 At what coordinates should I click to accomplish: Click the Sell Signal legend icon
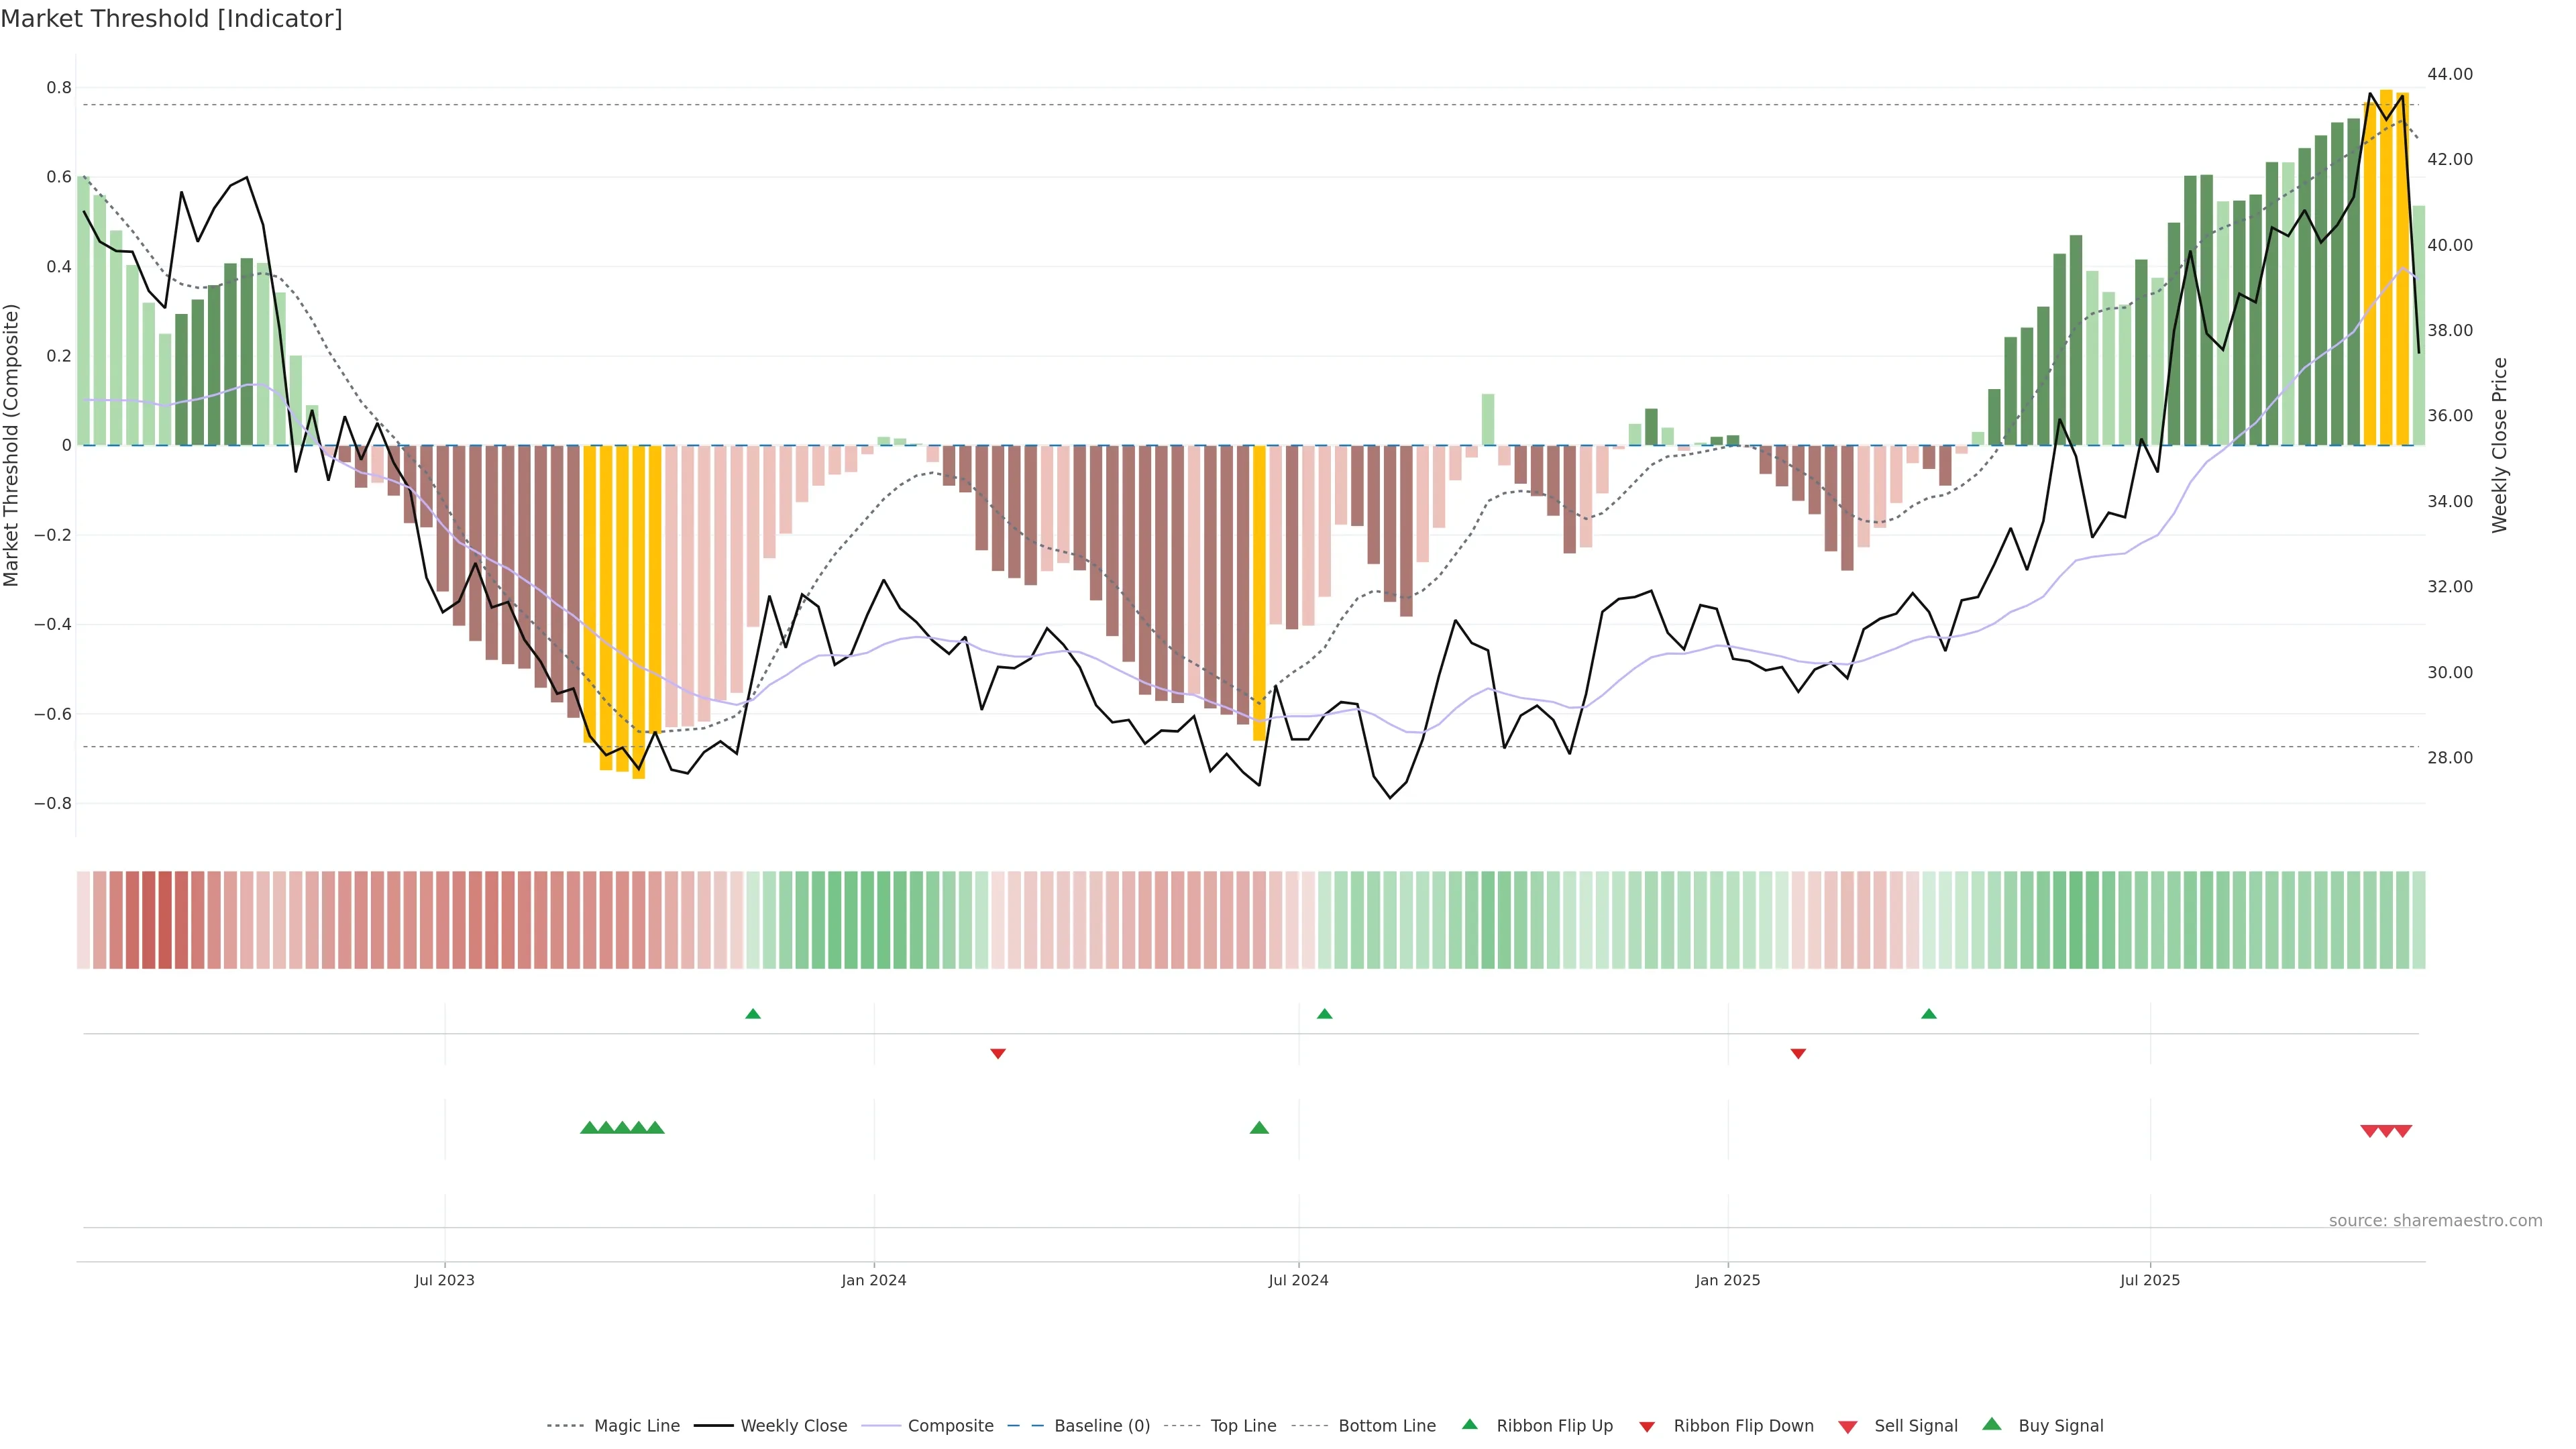click(1848, 1427)
